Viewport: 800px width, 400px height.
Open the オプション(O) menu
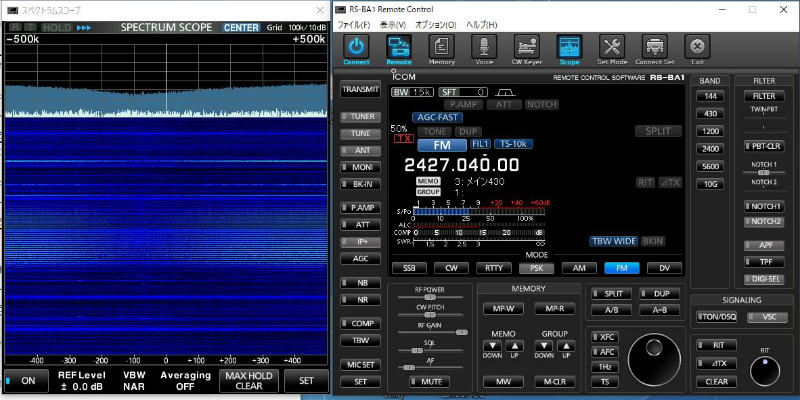click(435, 24)
